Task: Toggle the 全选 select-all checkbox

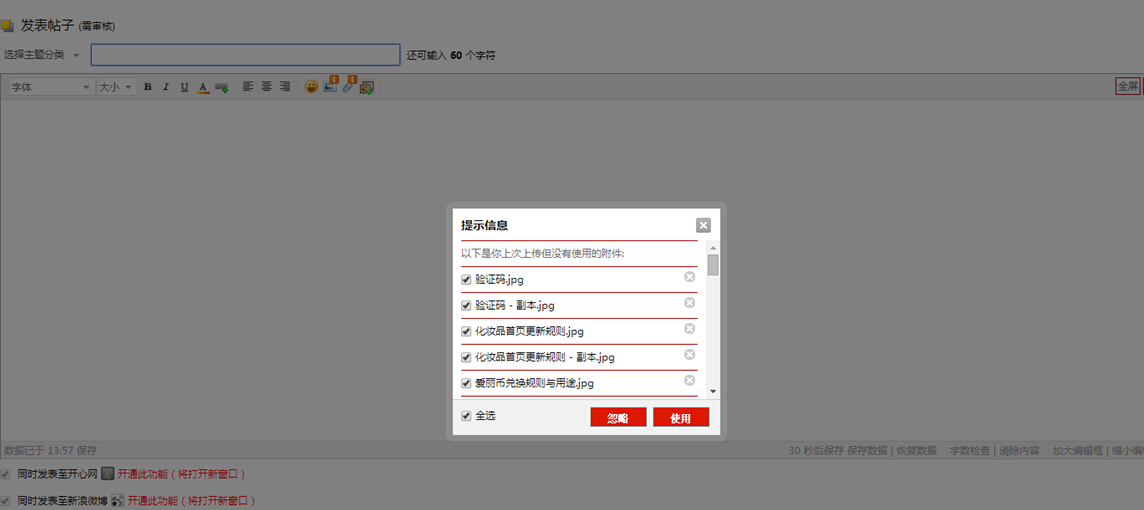Action: [x=466, y=416]
